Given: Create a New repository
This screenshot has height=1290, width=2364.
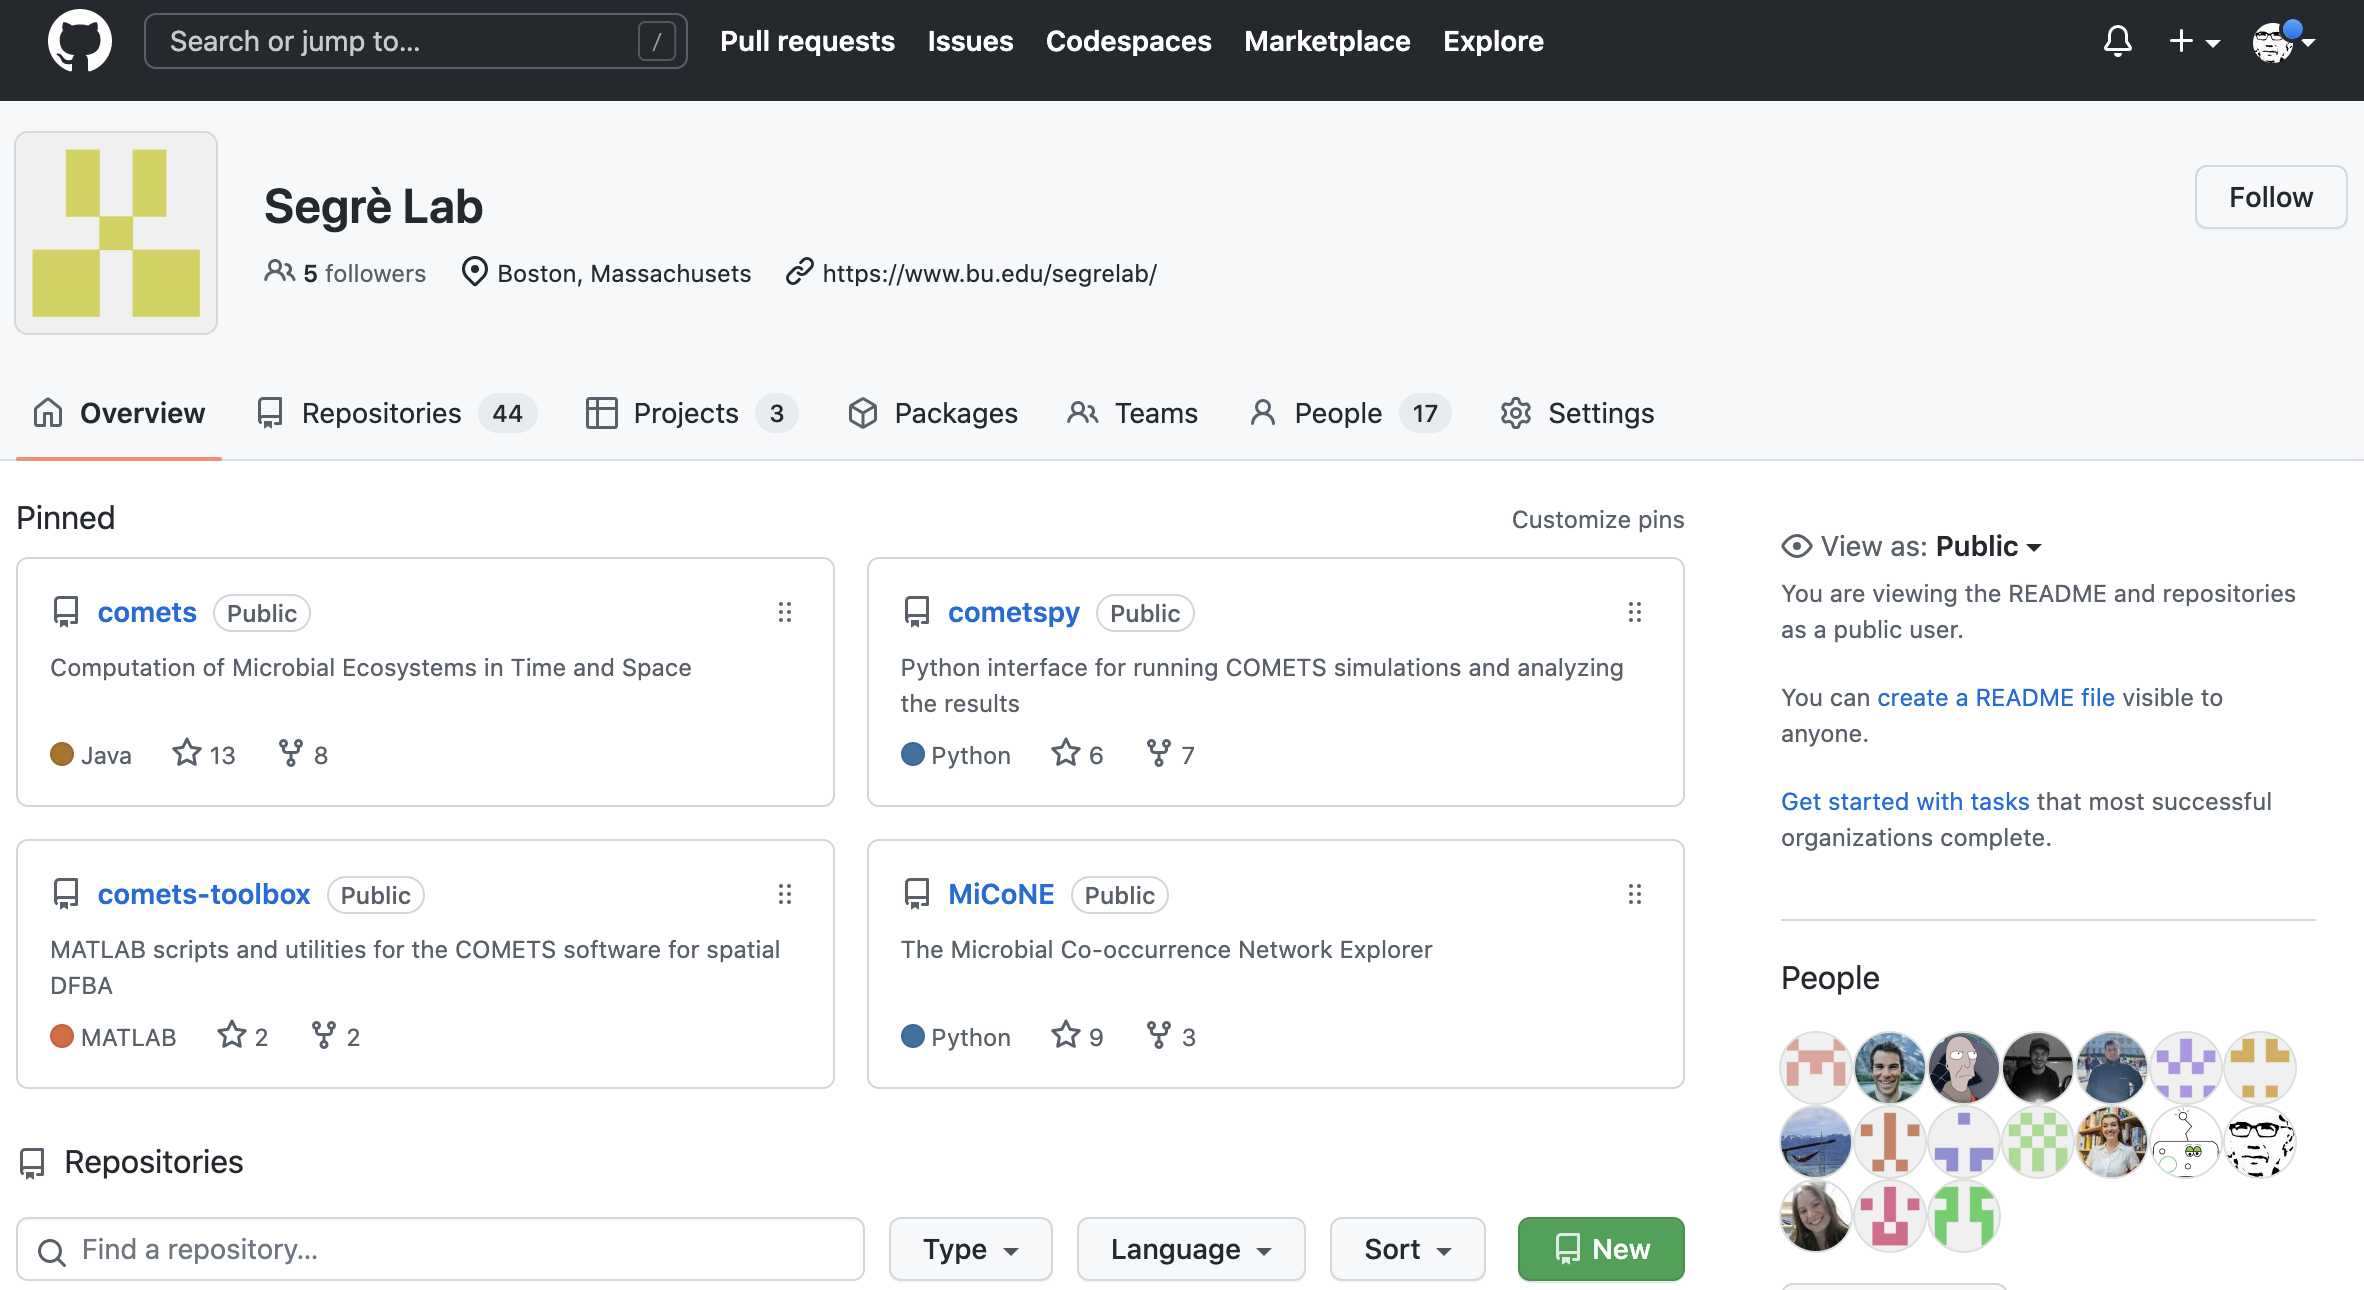Looking at the screenshot, I should click(x=1601, y=1249).
